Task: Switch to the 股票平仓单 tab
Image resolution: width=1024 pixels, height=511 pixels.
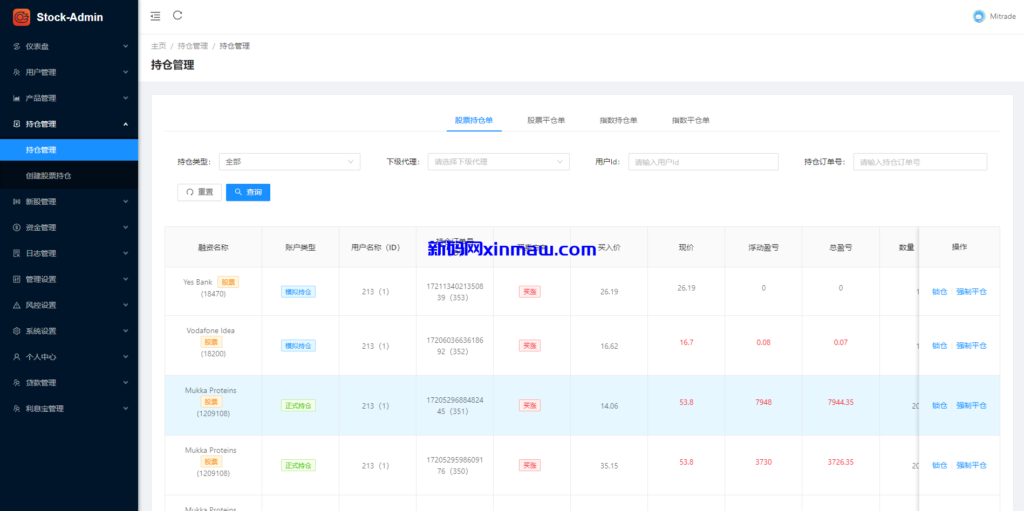Action: (546, 120)
